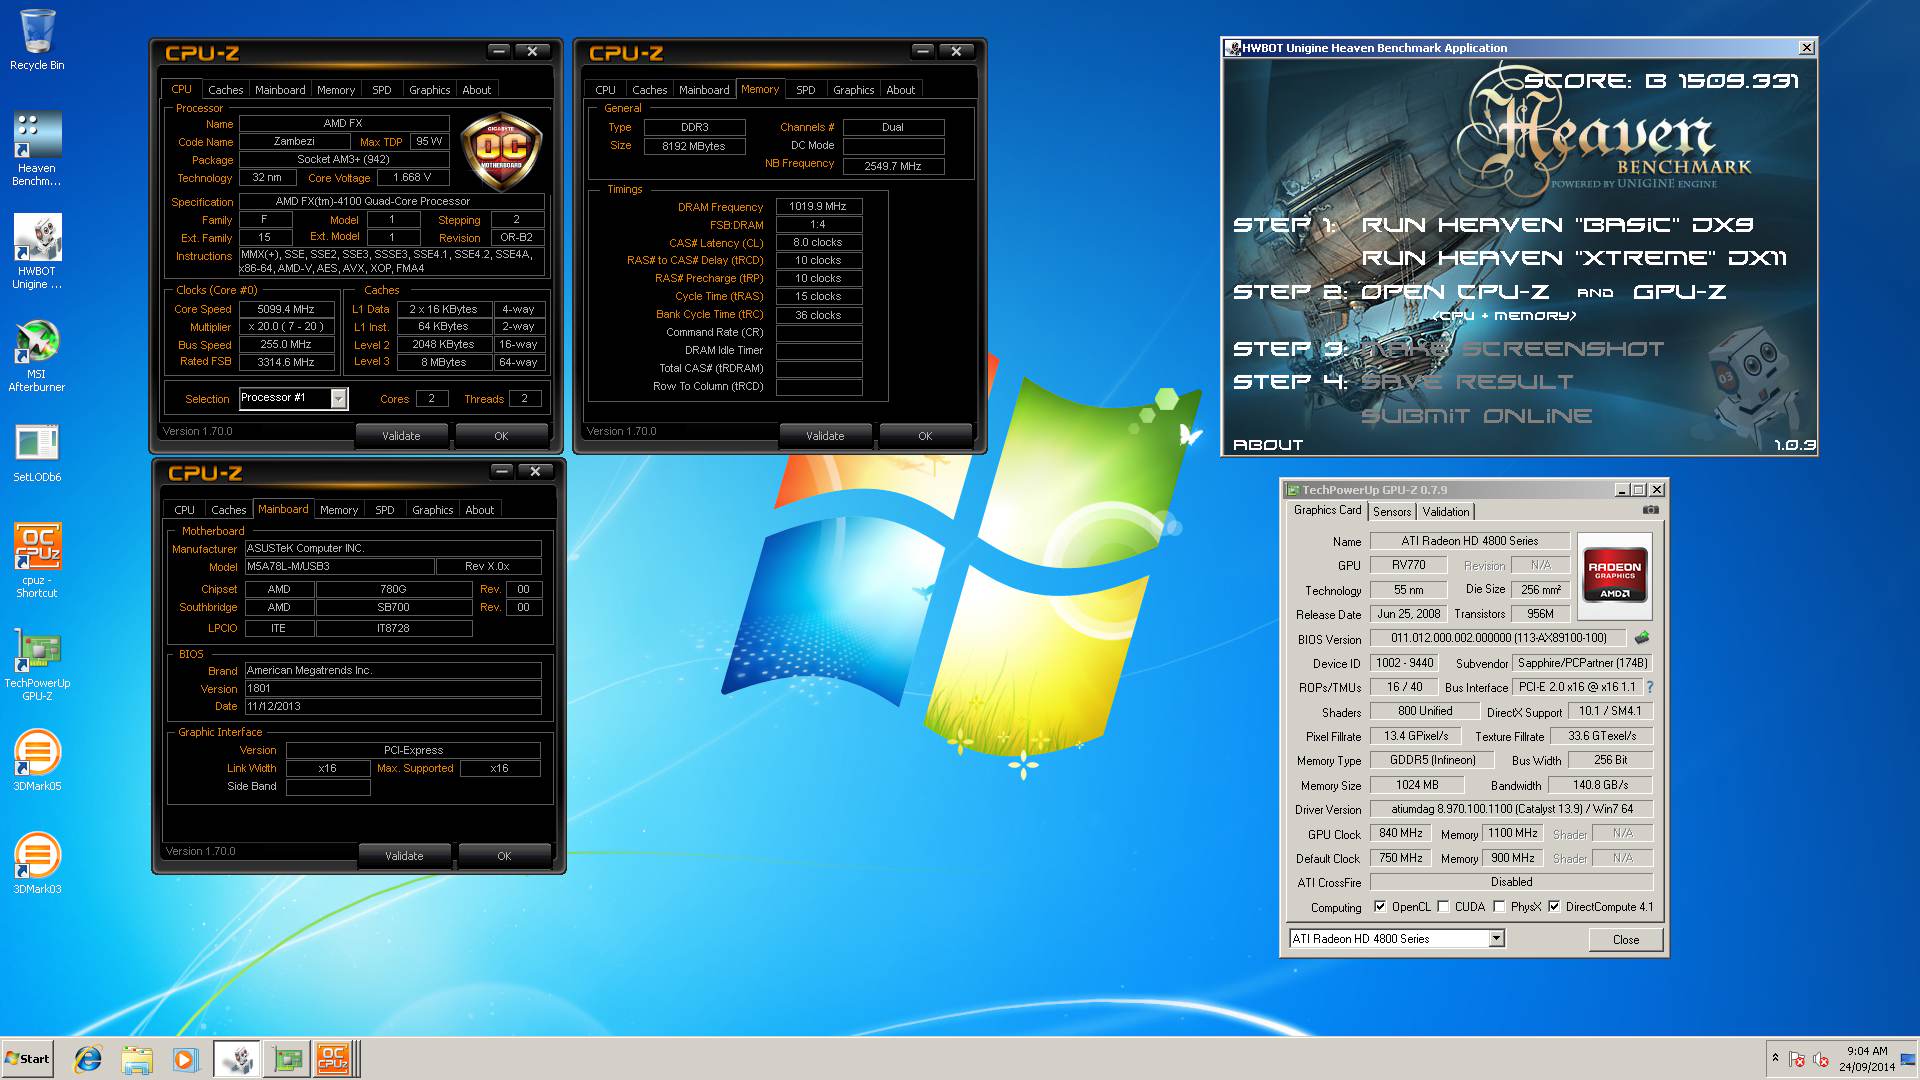Click Take Screenshot in HWBOT step 3
This screenshot has width=1920, height=1080.
coord(1513,349)
